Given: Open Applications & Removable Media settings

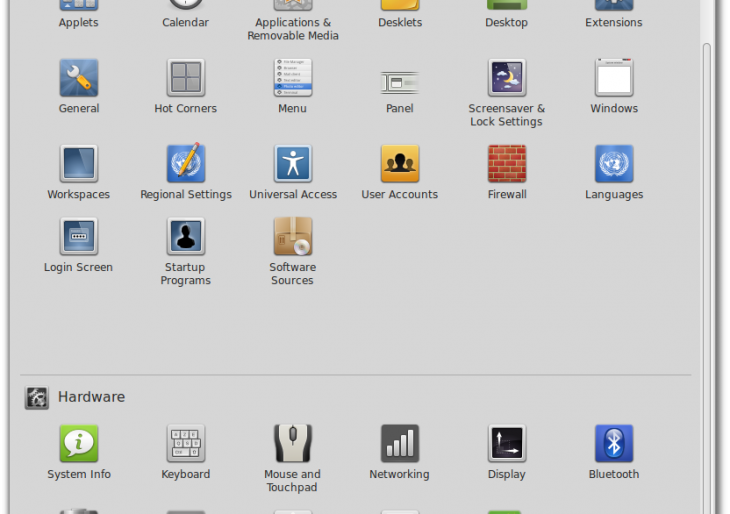Looking at the screenshot, I should [293, 21].
